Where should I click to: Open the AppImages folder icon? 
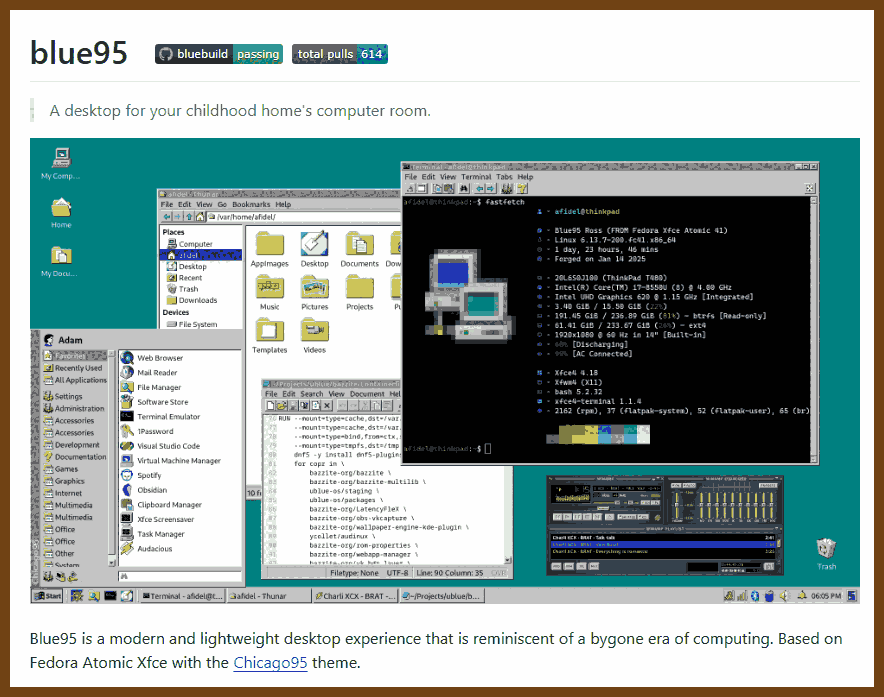[269, 249]
